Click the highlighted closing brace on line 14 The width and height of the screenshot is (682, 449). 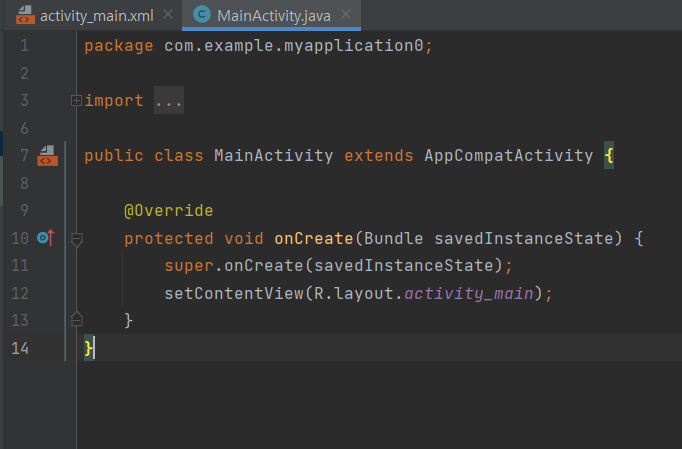[89, 348]
